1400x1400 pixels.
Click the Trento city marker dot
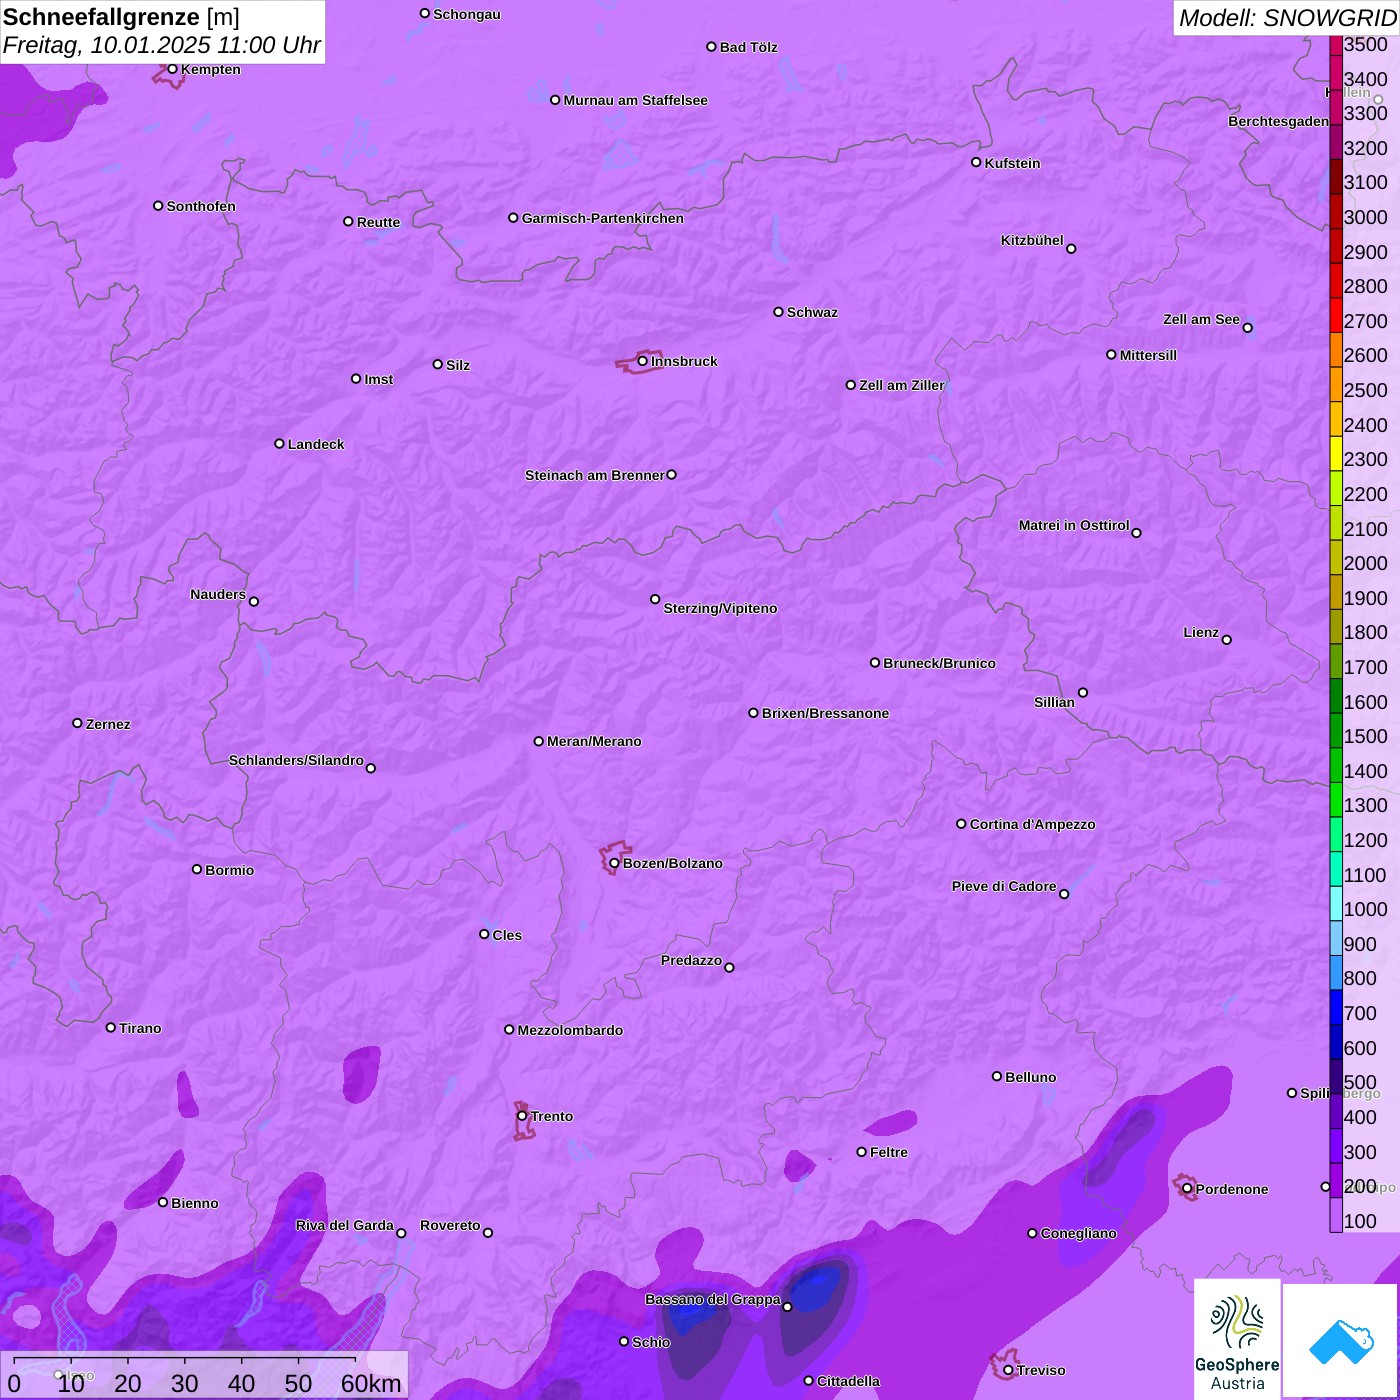522,1116
